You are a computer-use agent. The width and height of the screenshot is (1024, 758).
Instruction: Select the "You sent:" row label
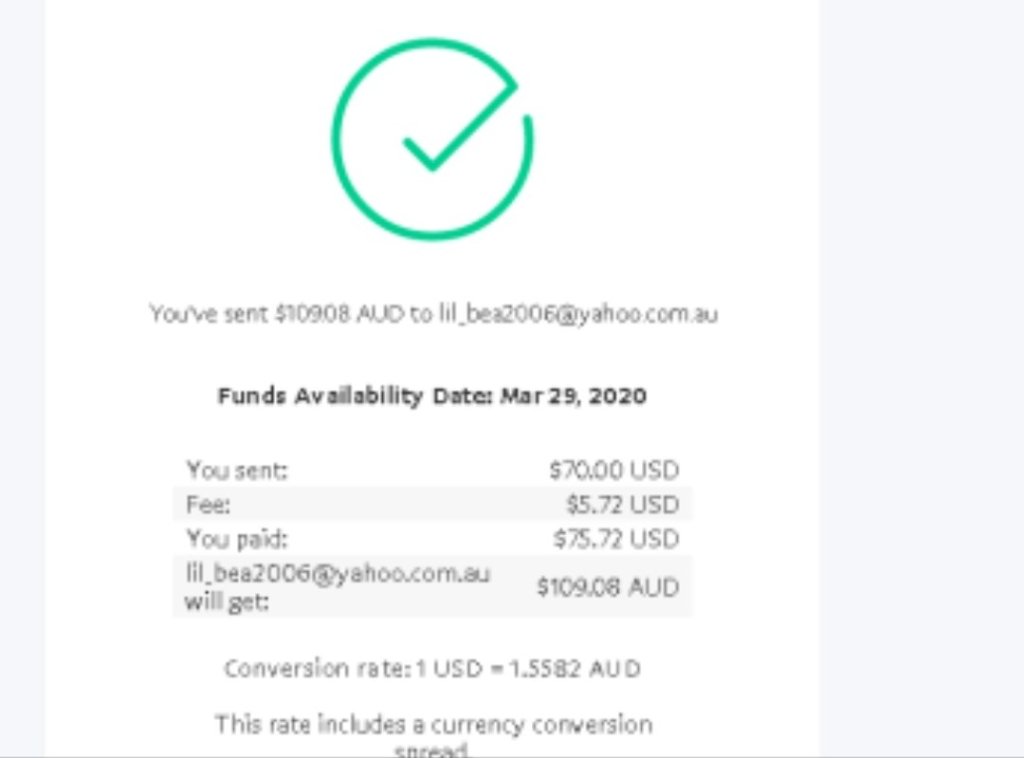237,470
